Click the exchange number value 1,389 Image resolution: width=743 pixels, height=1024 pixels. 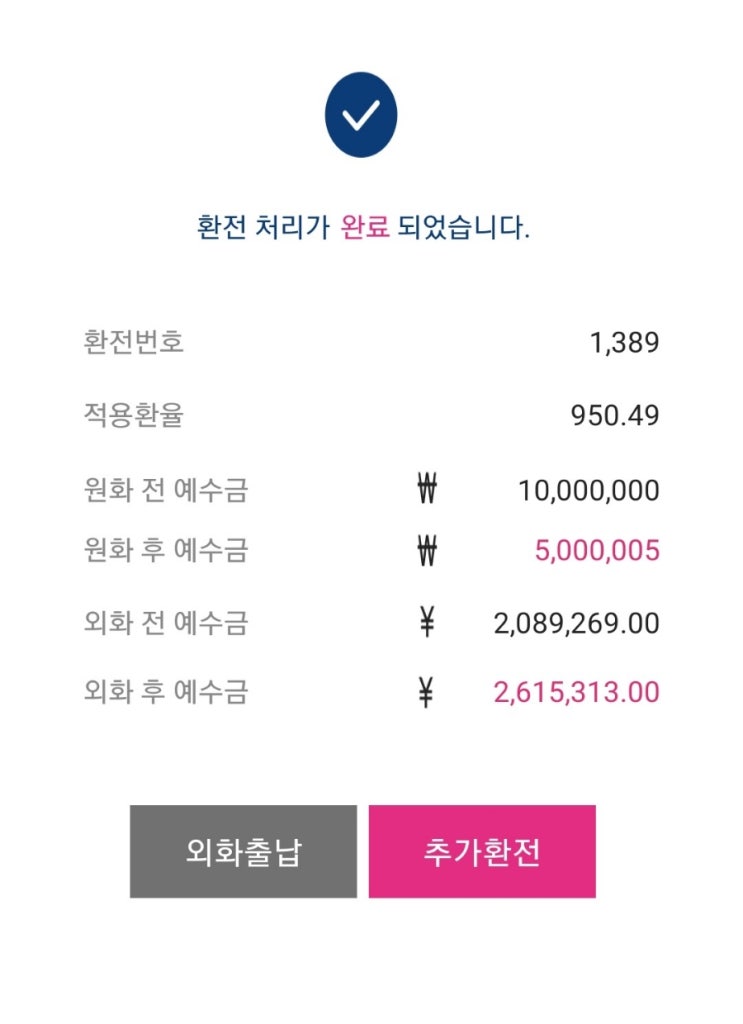point(624,343)
